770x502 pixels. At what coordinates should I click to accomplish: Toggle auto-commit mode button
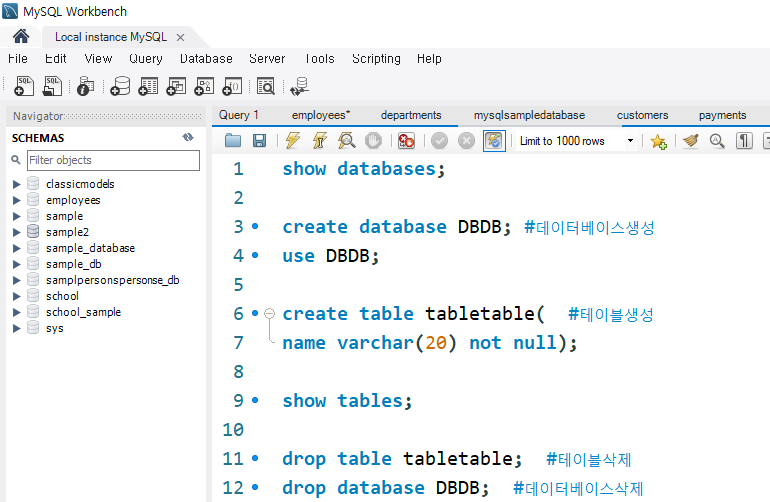click(494, 141)
